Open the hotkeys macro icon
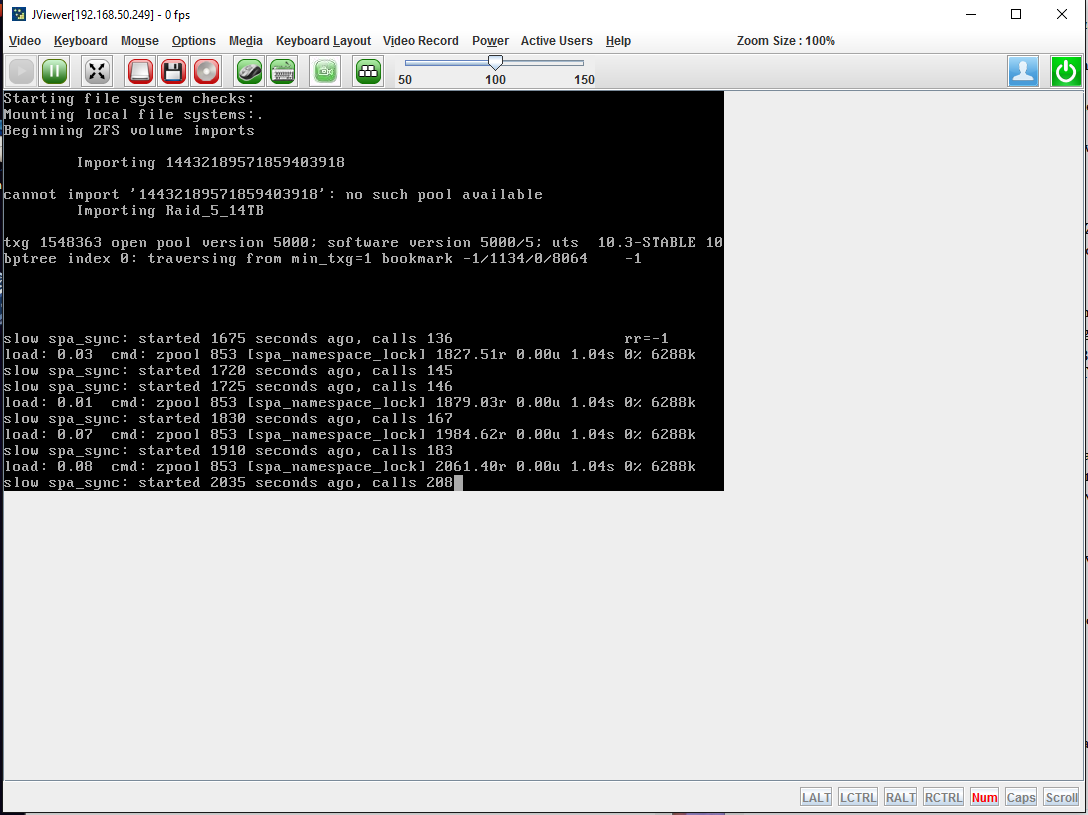This screenshot has width=1088, height=815. [x=368, y=71]
